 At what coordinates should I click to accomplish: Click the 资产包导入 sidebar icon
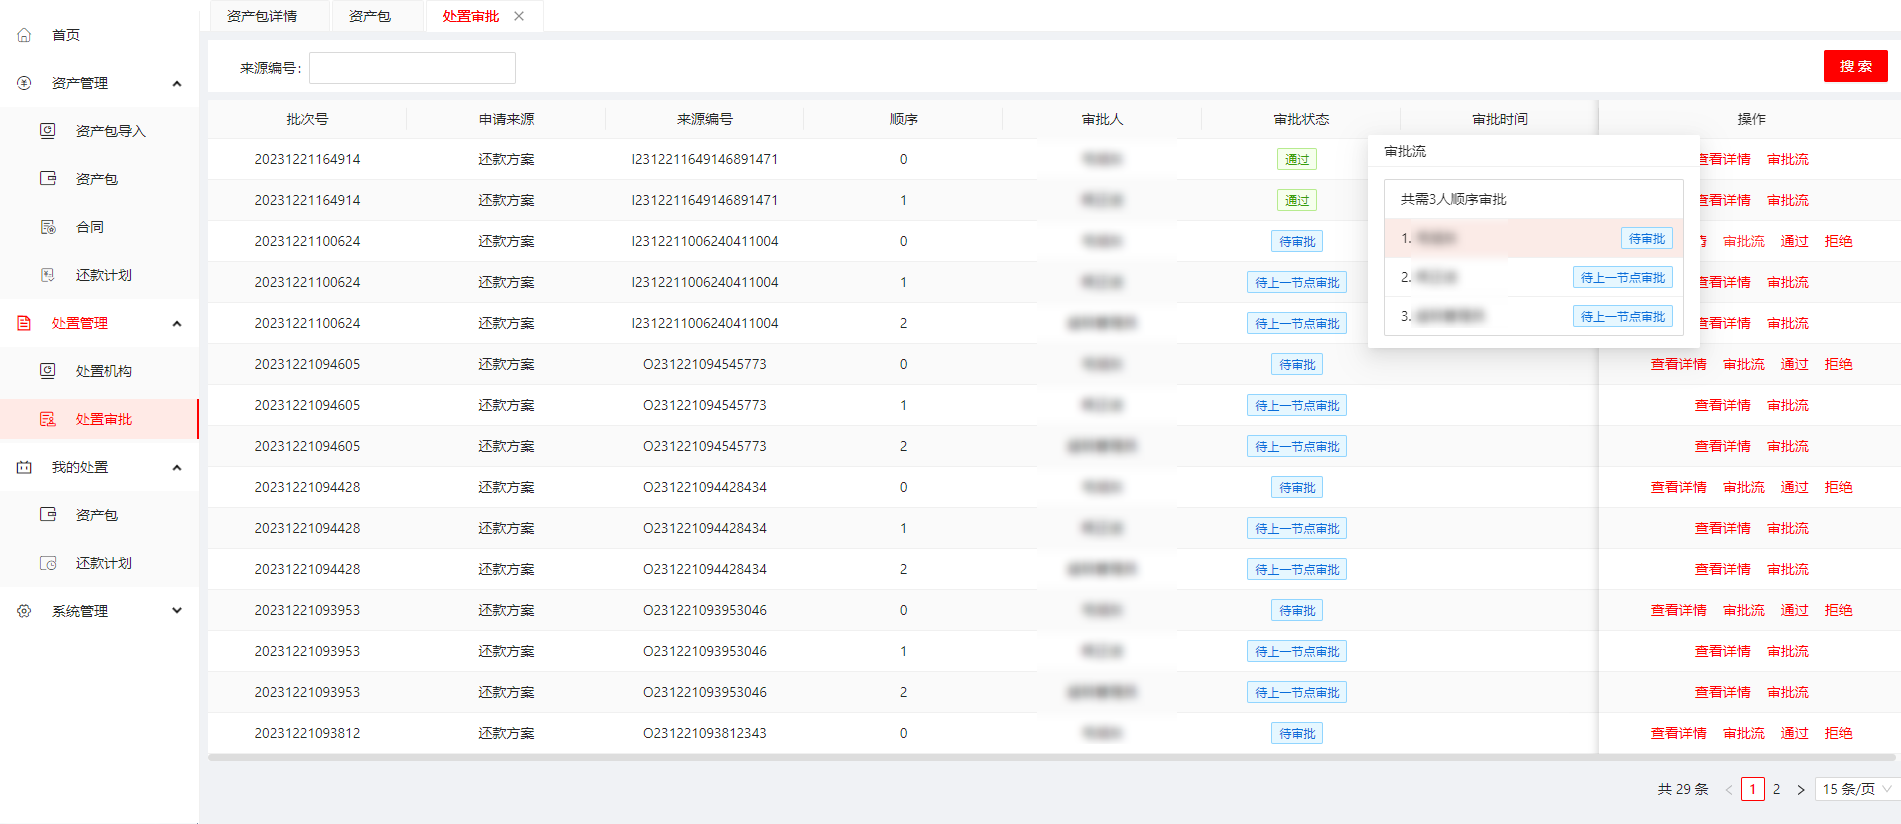click(x=47, y=130)
